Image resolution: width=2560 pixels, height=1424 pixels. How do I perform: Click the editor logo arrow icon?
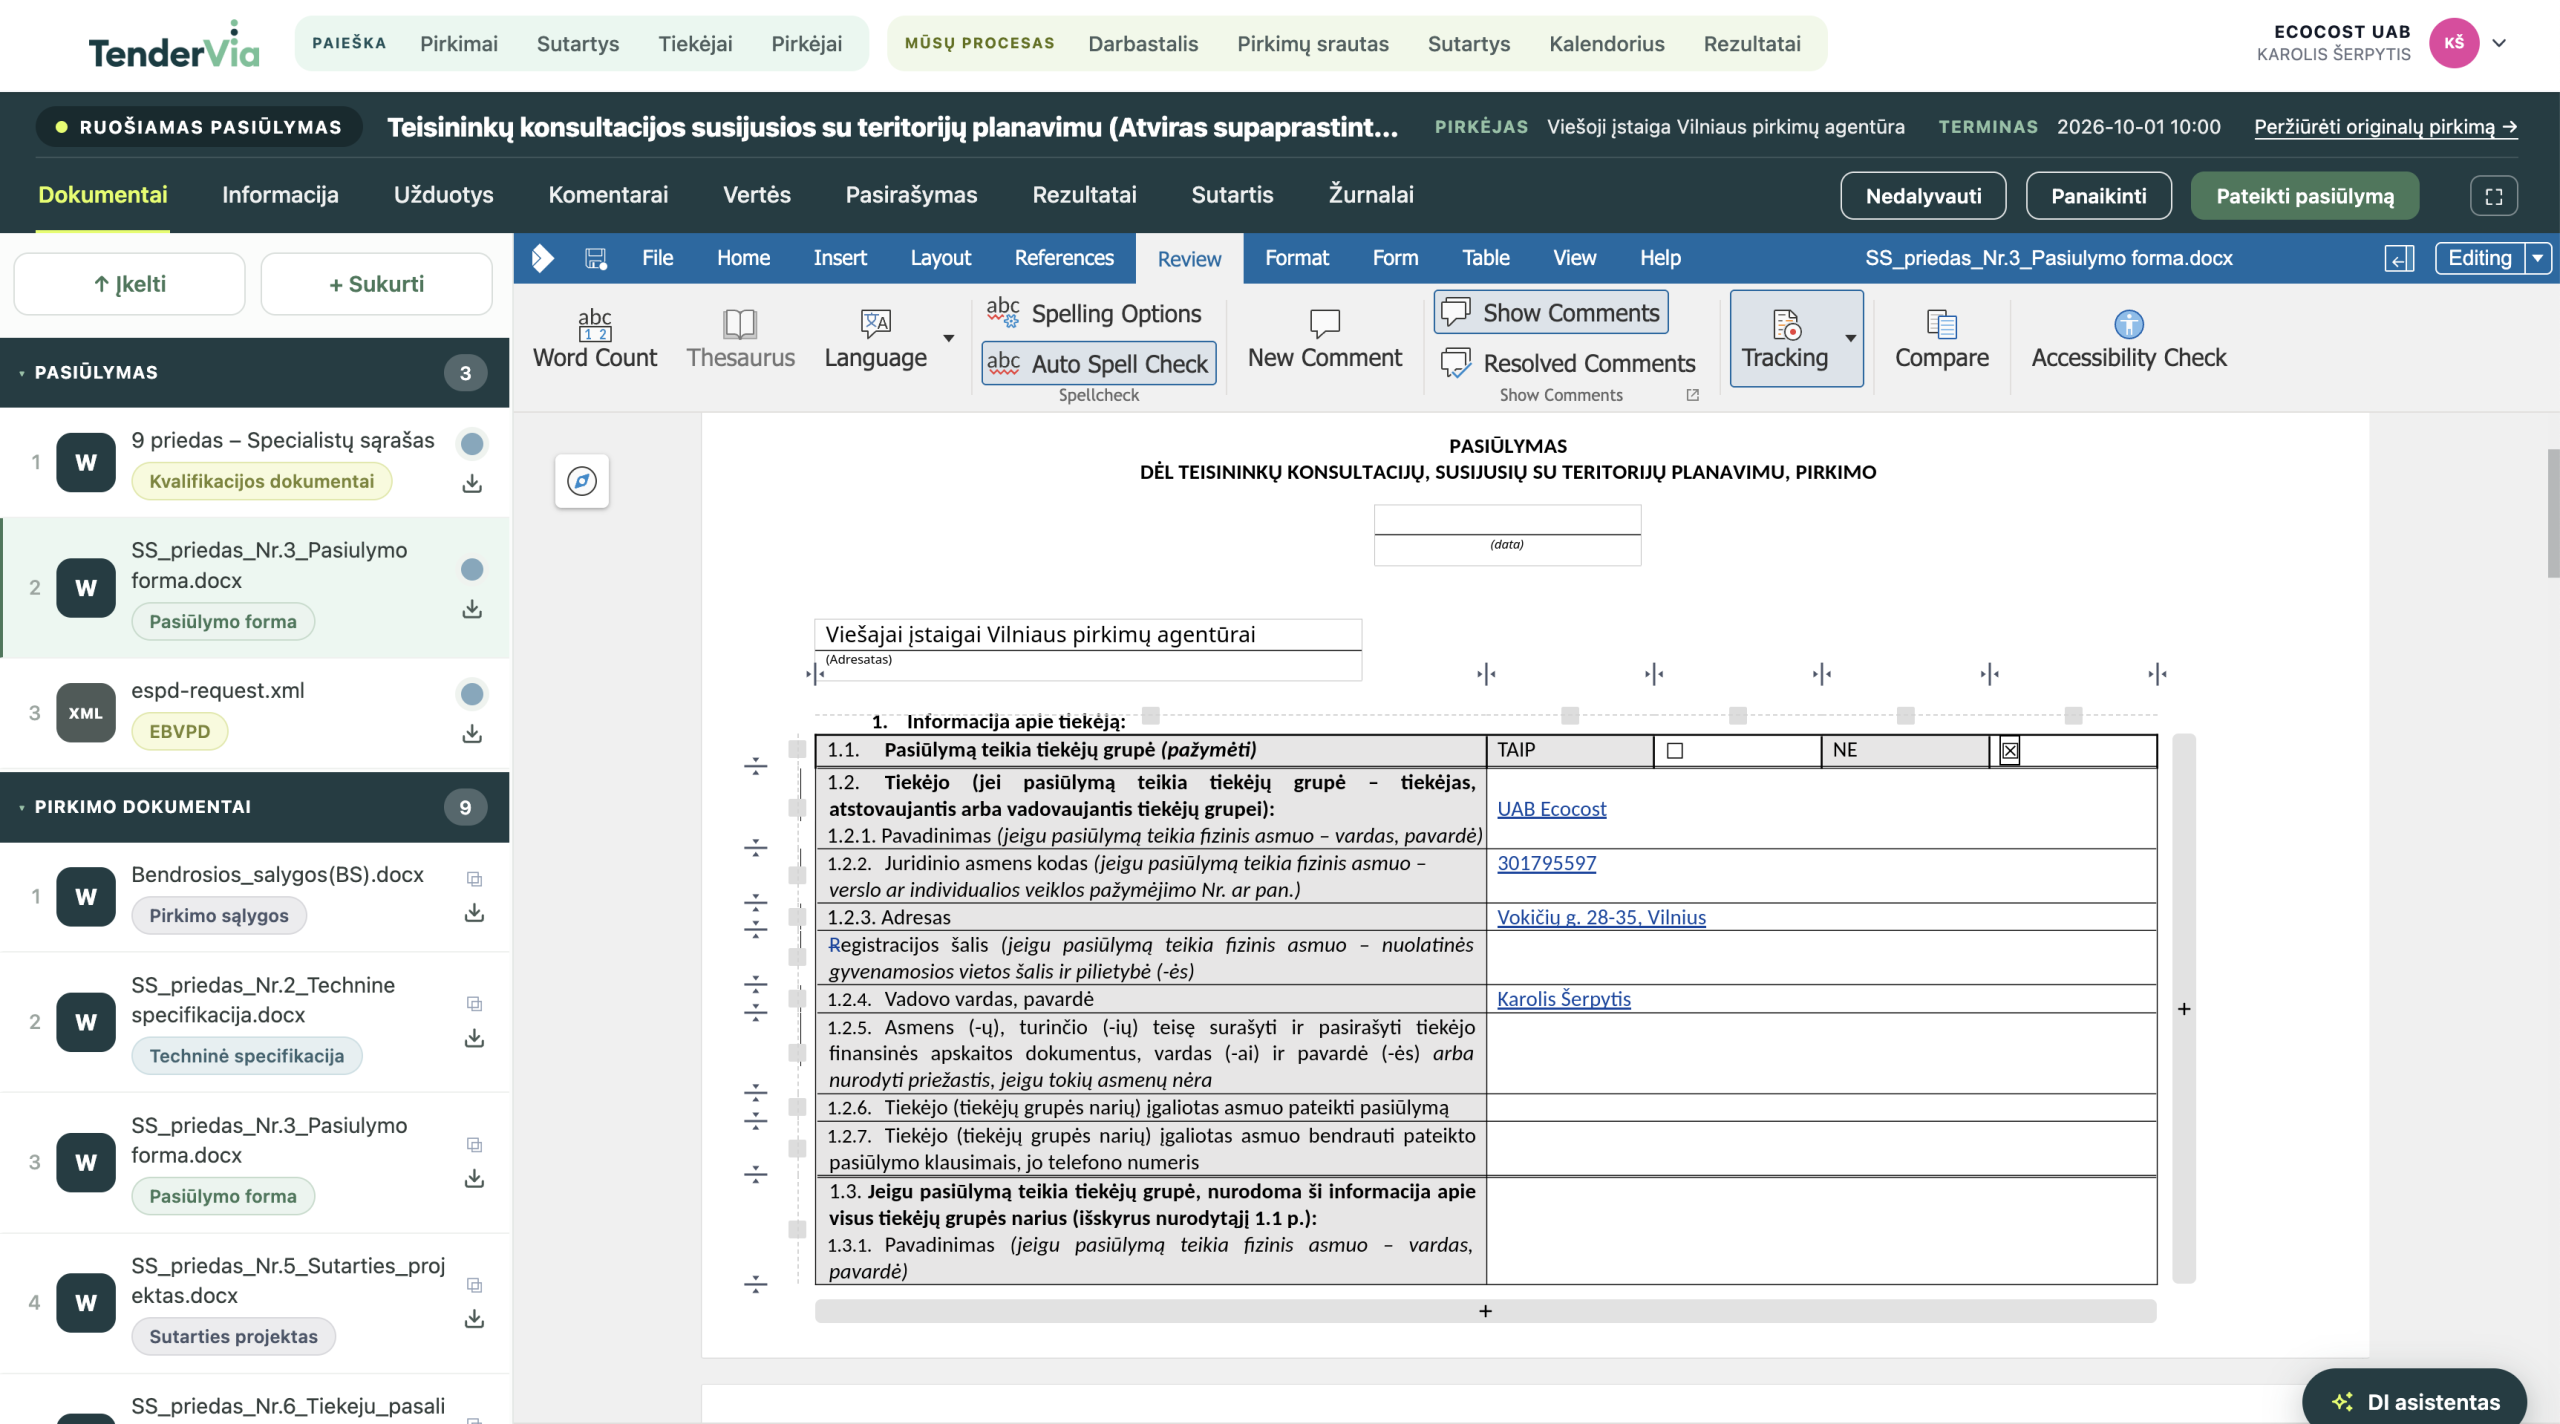(543, 258)
